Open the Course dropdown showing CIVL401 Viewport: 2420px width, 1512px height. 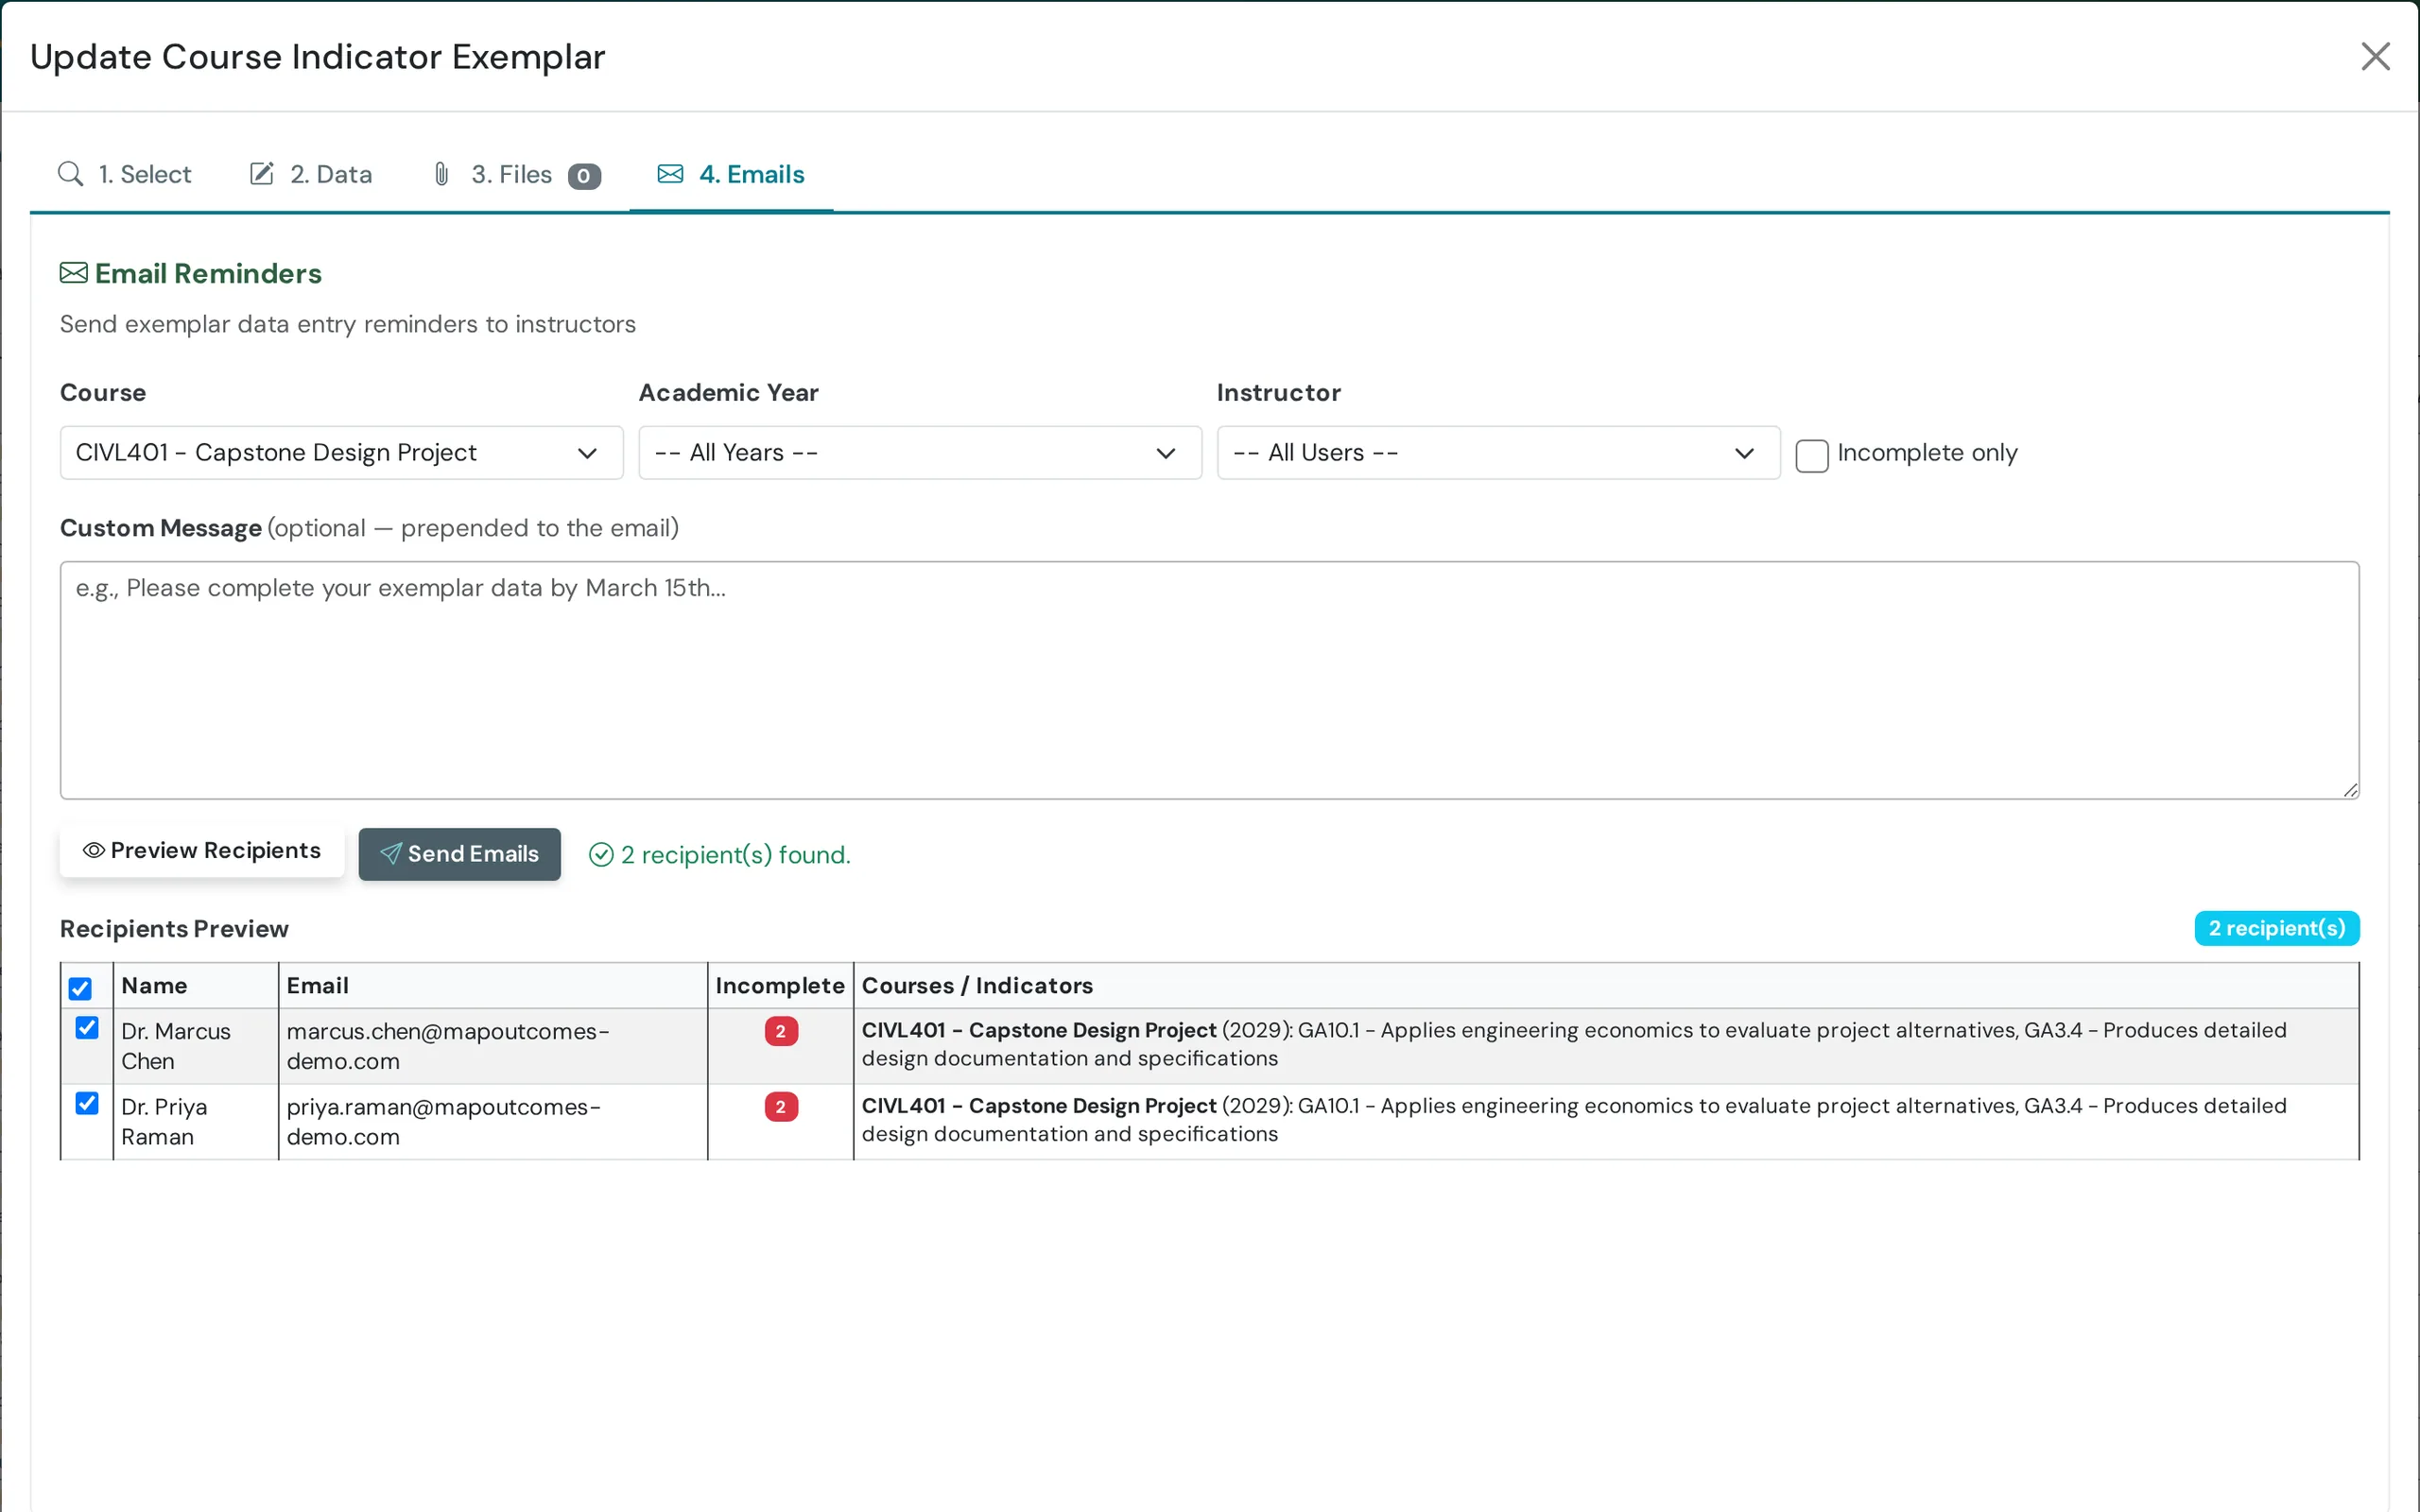tap(341, 453)
